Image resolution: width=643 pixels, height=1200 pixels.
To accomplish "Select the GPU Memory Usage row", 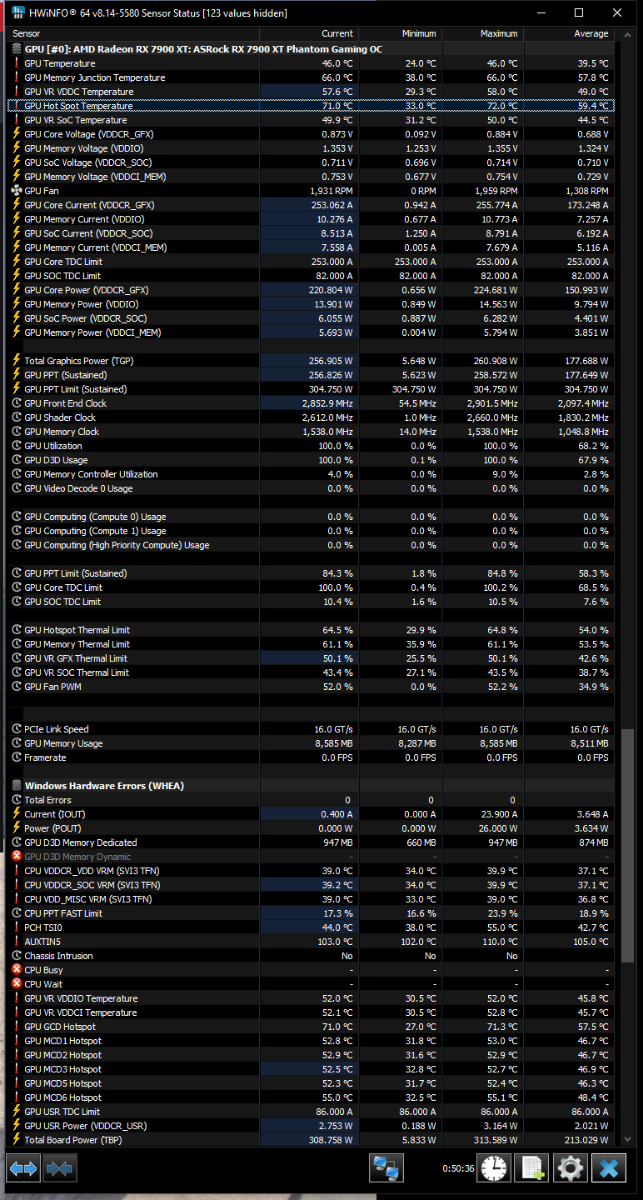I will [x=313, y=743].
